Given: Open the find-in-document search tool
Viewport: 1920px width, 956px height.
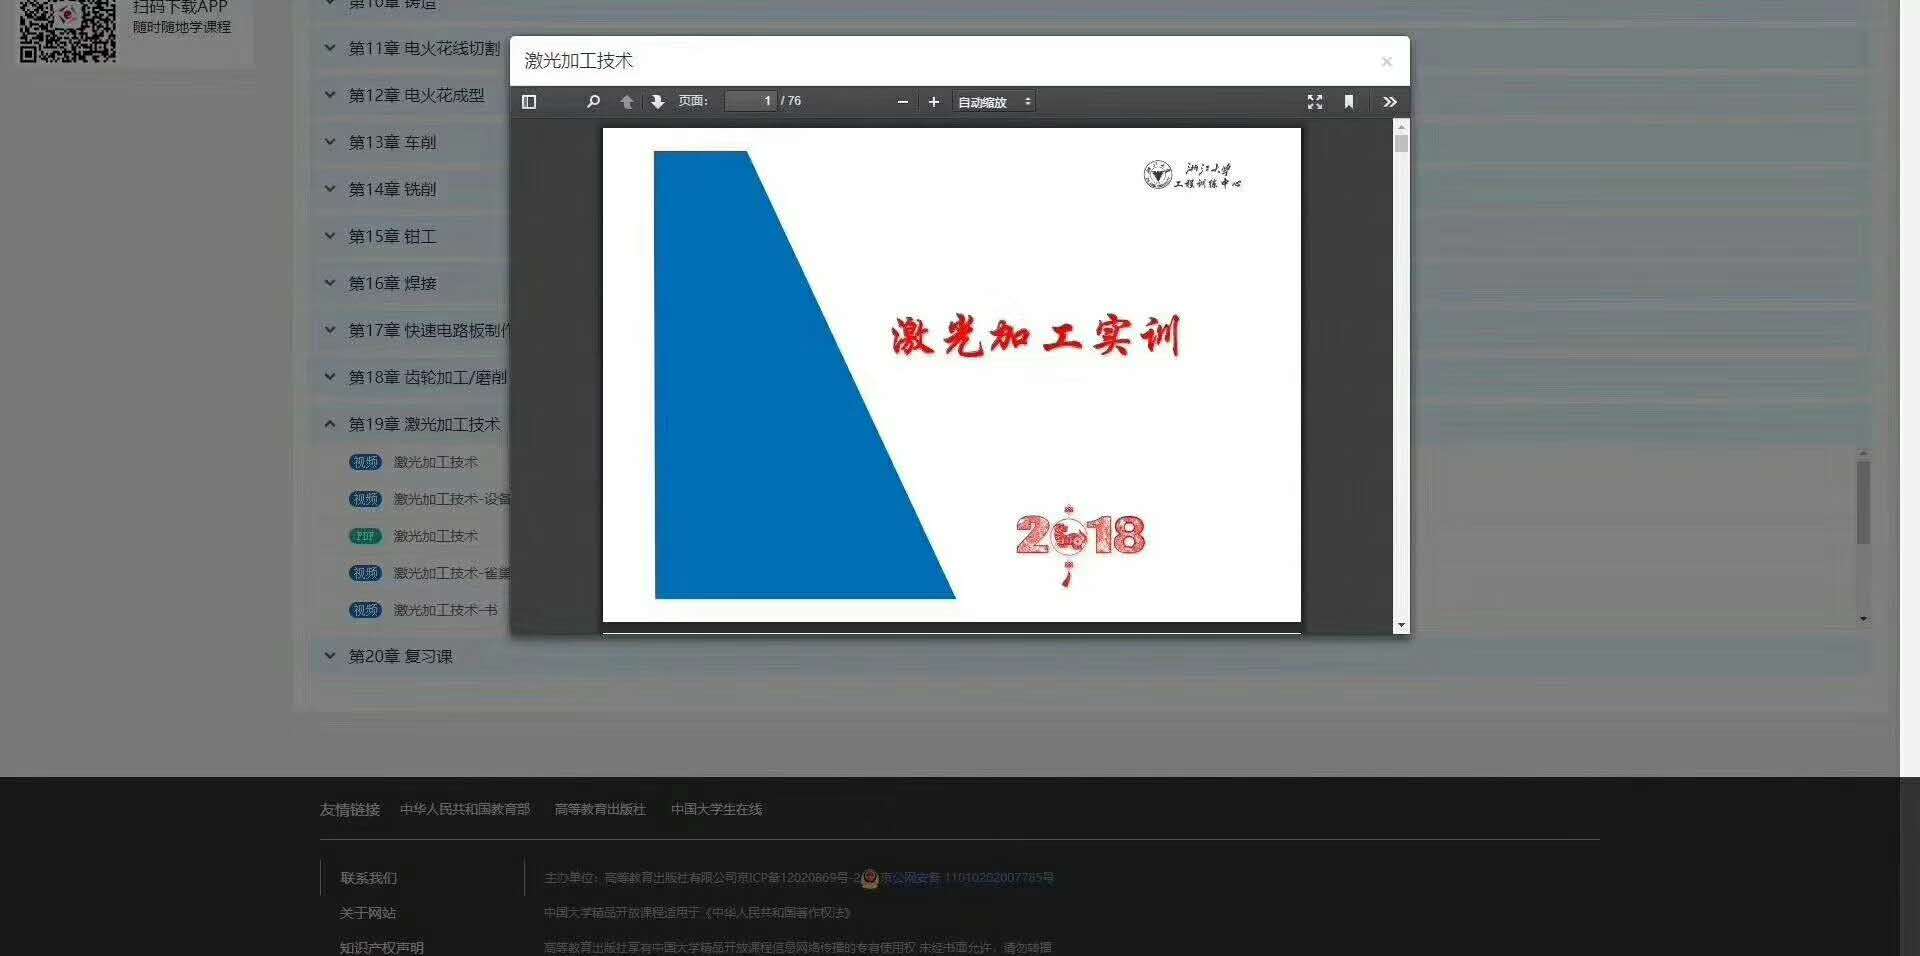Looking at the screenshot, I should tap(593, 102).
